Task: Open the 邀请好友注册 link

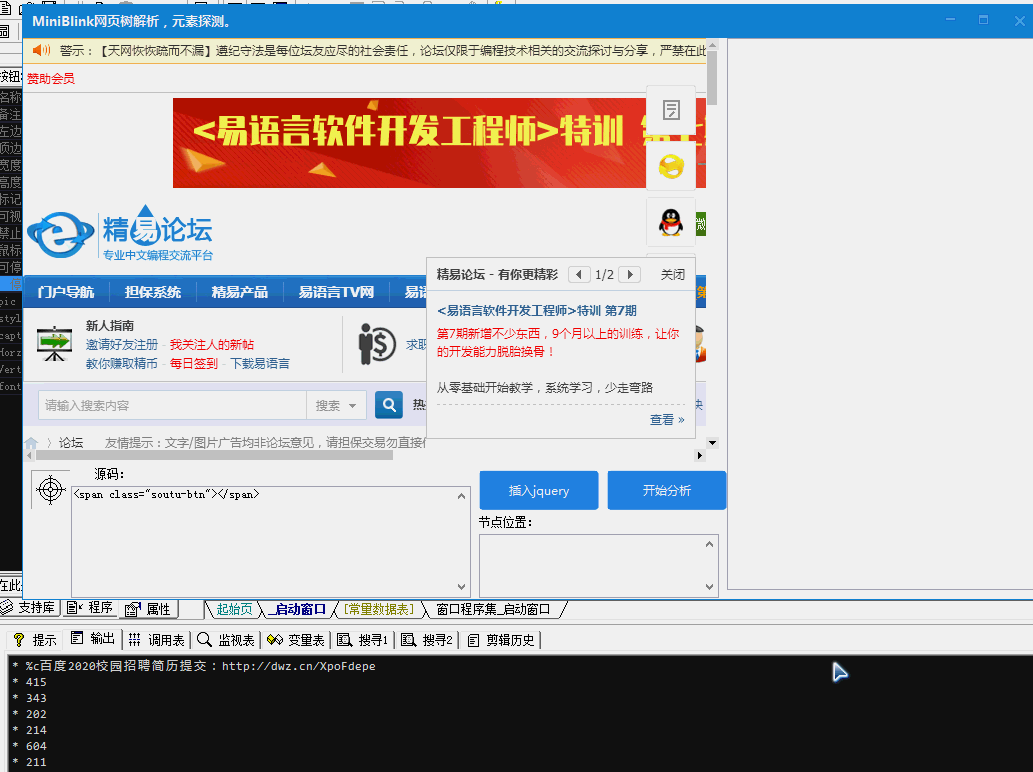Action: click(122, 345)
